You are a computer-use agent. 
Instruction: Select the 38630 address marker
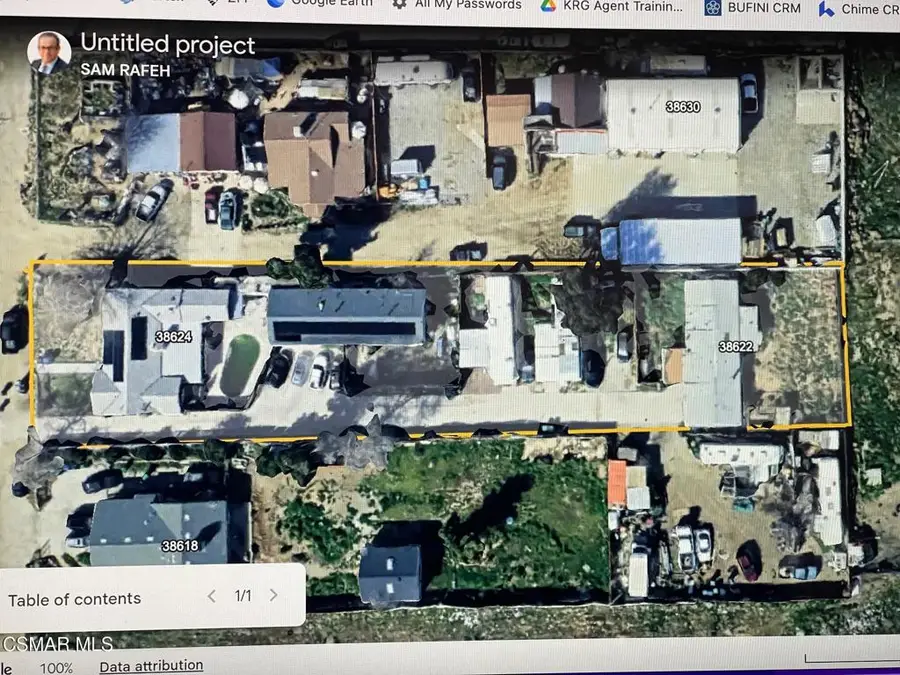tap(685, 106)
